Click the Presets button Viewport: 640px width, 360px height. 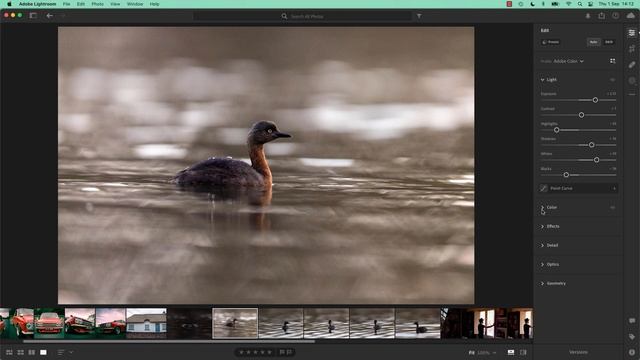pos(551,42)
